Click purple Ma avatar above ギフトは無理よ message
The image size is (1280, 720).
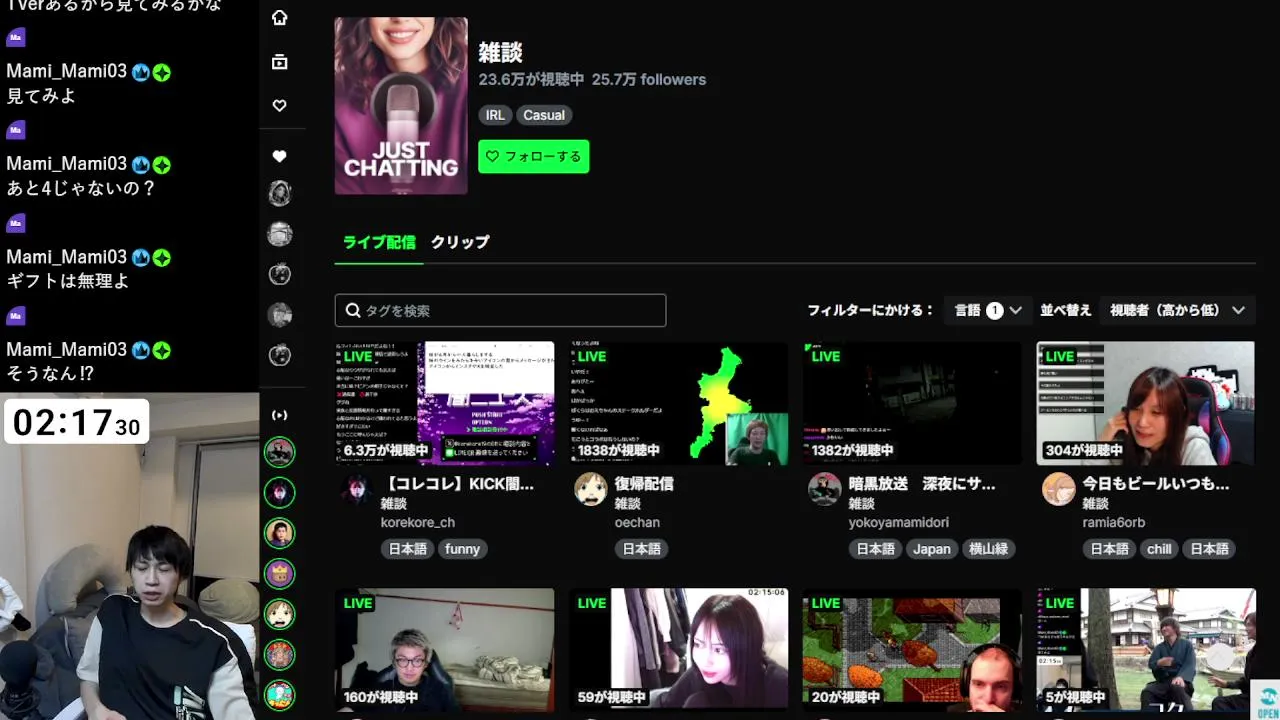[15, 223]
